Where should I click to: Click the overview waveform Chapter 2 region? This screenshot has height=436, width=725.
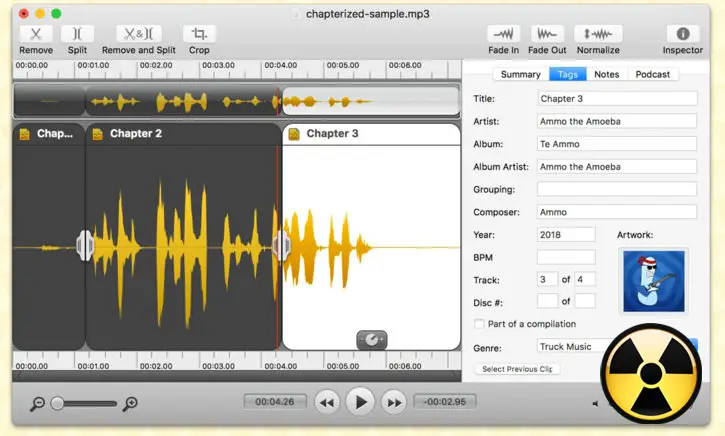coord(183,101)
